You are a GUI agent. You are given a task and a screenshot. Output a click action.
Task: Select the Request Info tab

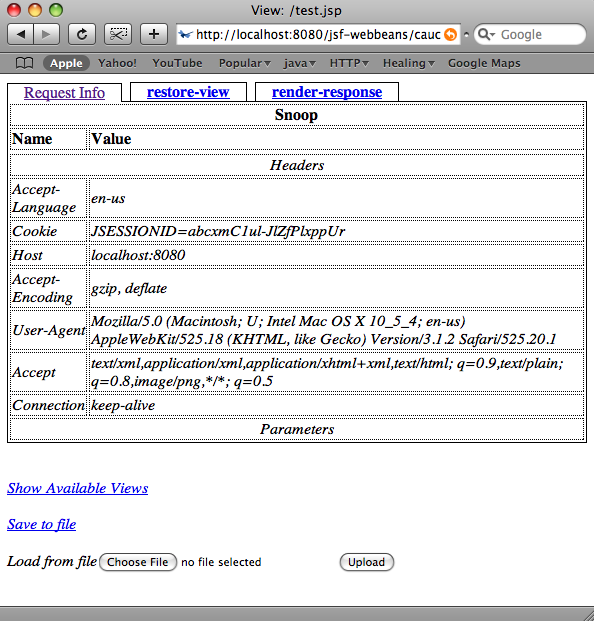tap(65, 93)
